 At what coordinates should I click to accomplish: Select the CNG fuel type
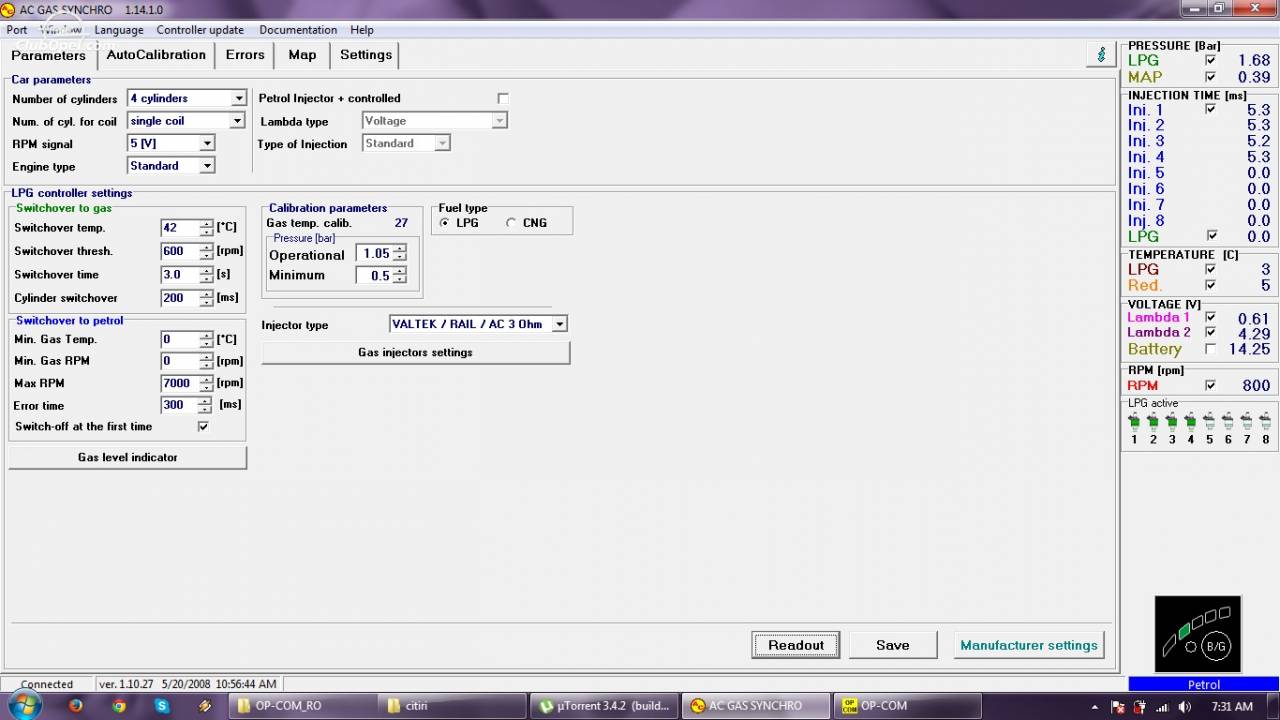(x=511, y=223)
